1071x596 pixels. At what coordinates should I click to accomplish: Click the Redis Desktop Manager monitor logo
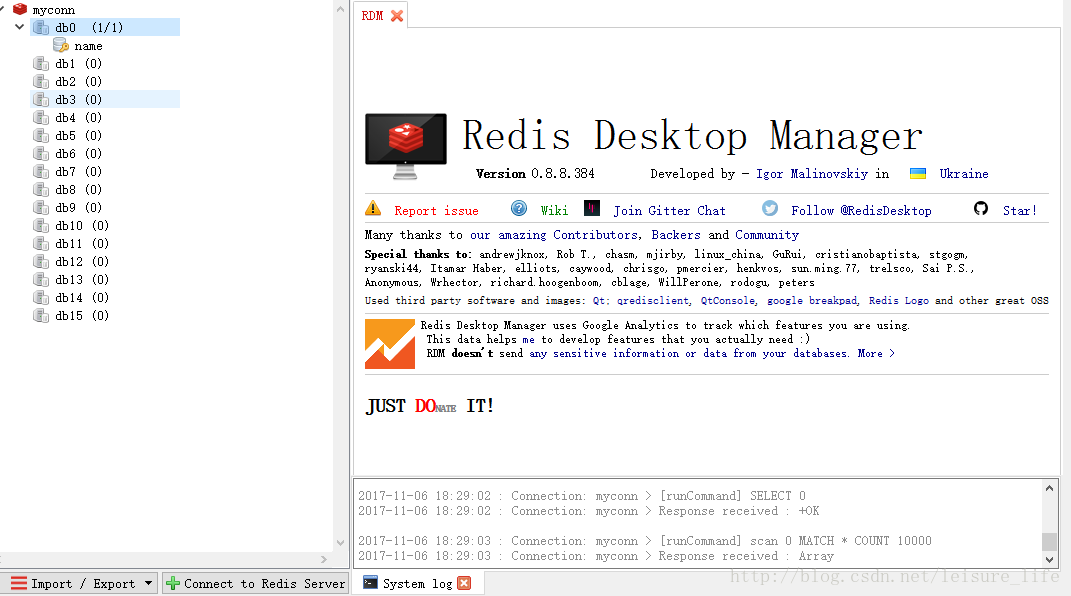click(406, 146)
